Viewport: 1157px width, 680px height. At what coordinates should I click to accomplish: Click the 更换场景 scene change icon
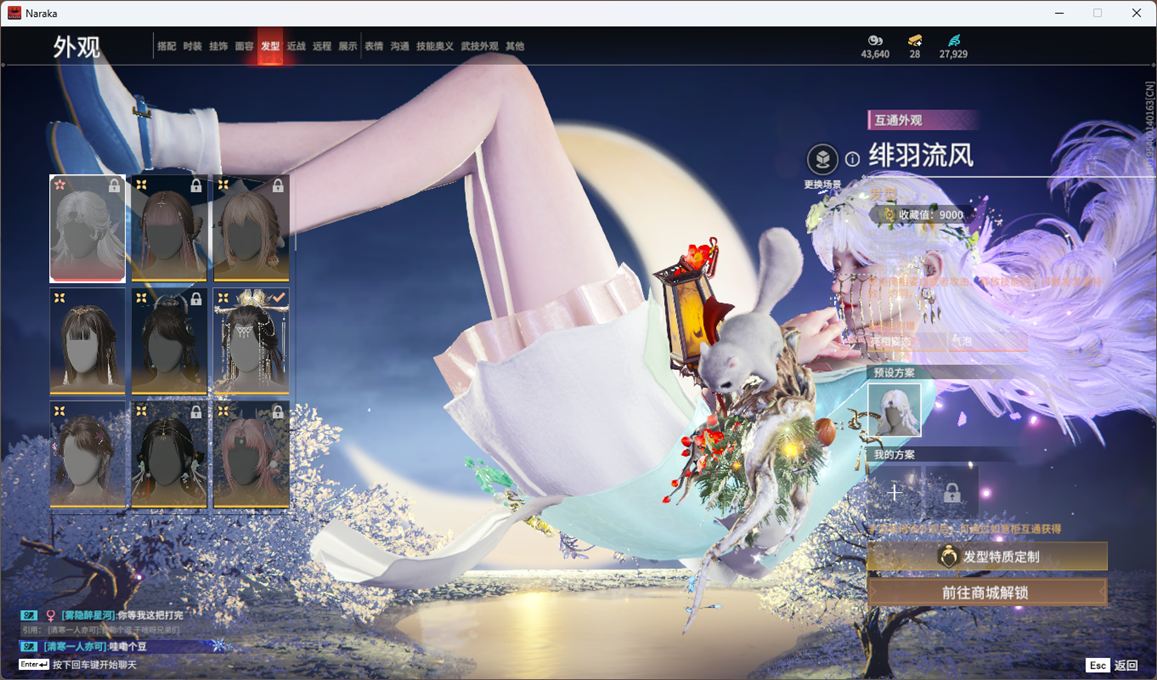[x=822, y=159]
